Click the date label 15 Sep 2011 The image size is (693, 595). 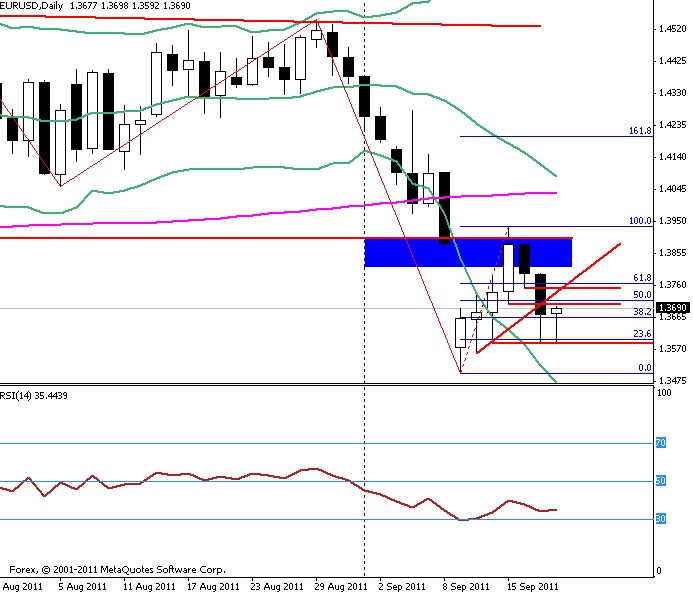point(532,587)
